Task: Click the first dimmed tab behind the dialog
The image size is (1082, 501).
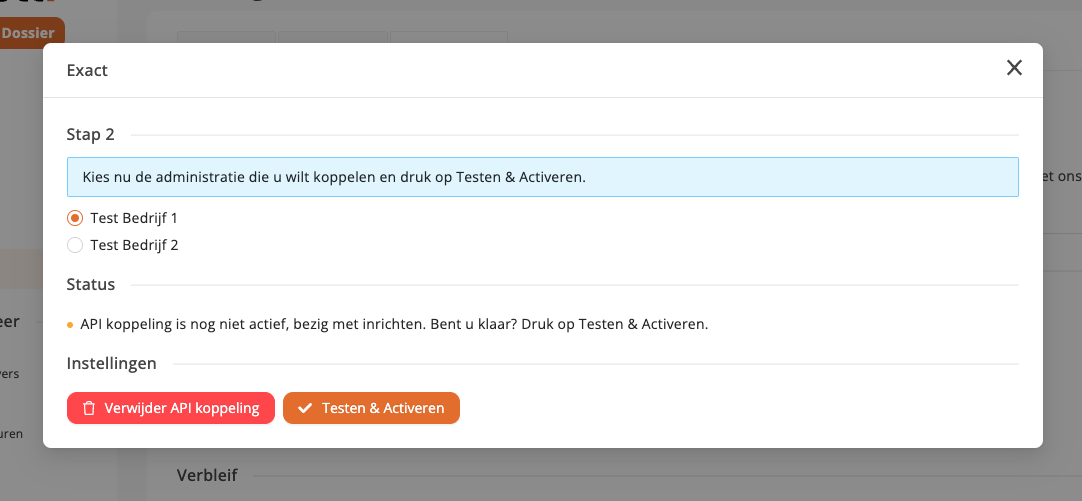Action: point(226,37)
